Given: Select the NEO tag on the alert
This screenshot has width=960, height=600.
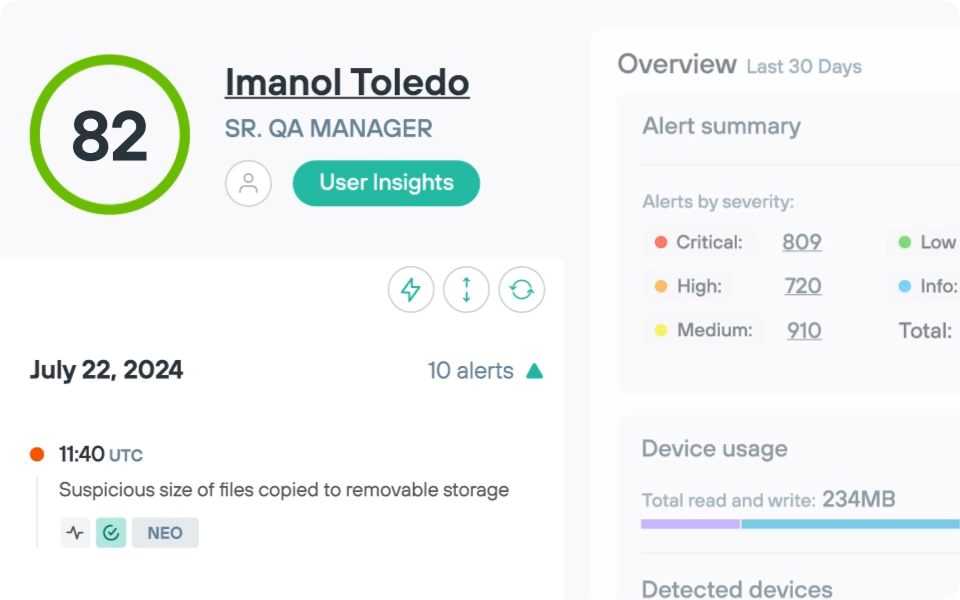Looking at the screenshot, I should [165, 532].
